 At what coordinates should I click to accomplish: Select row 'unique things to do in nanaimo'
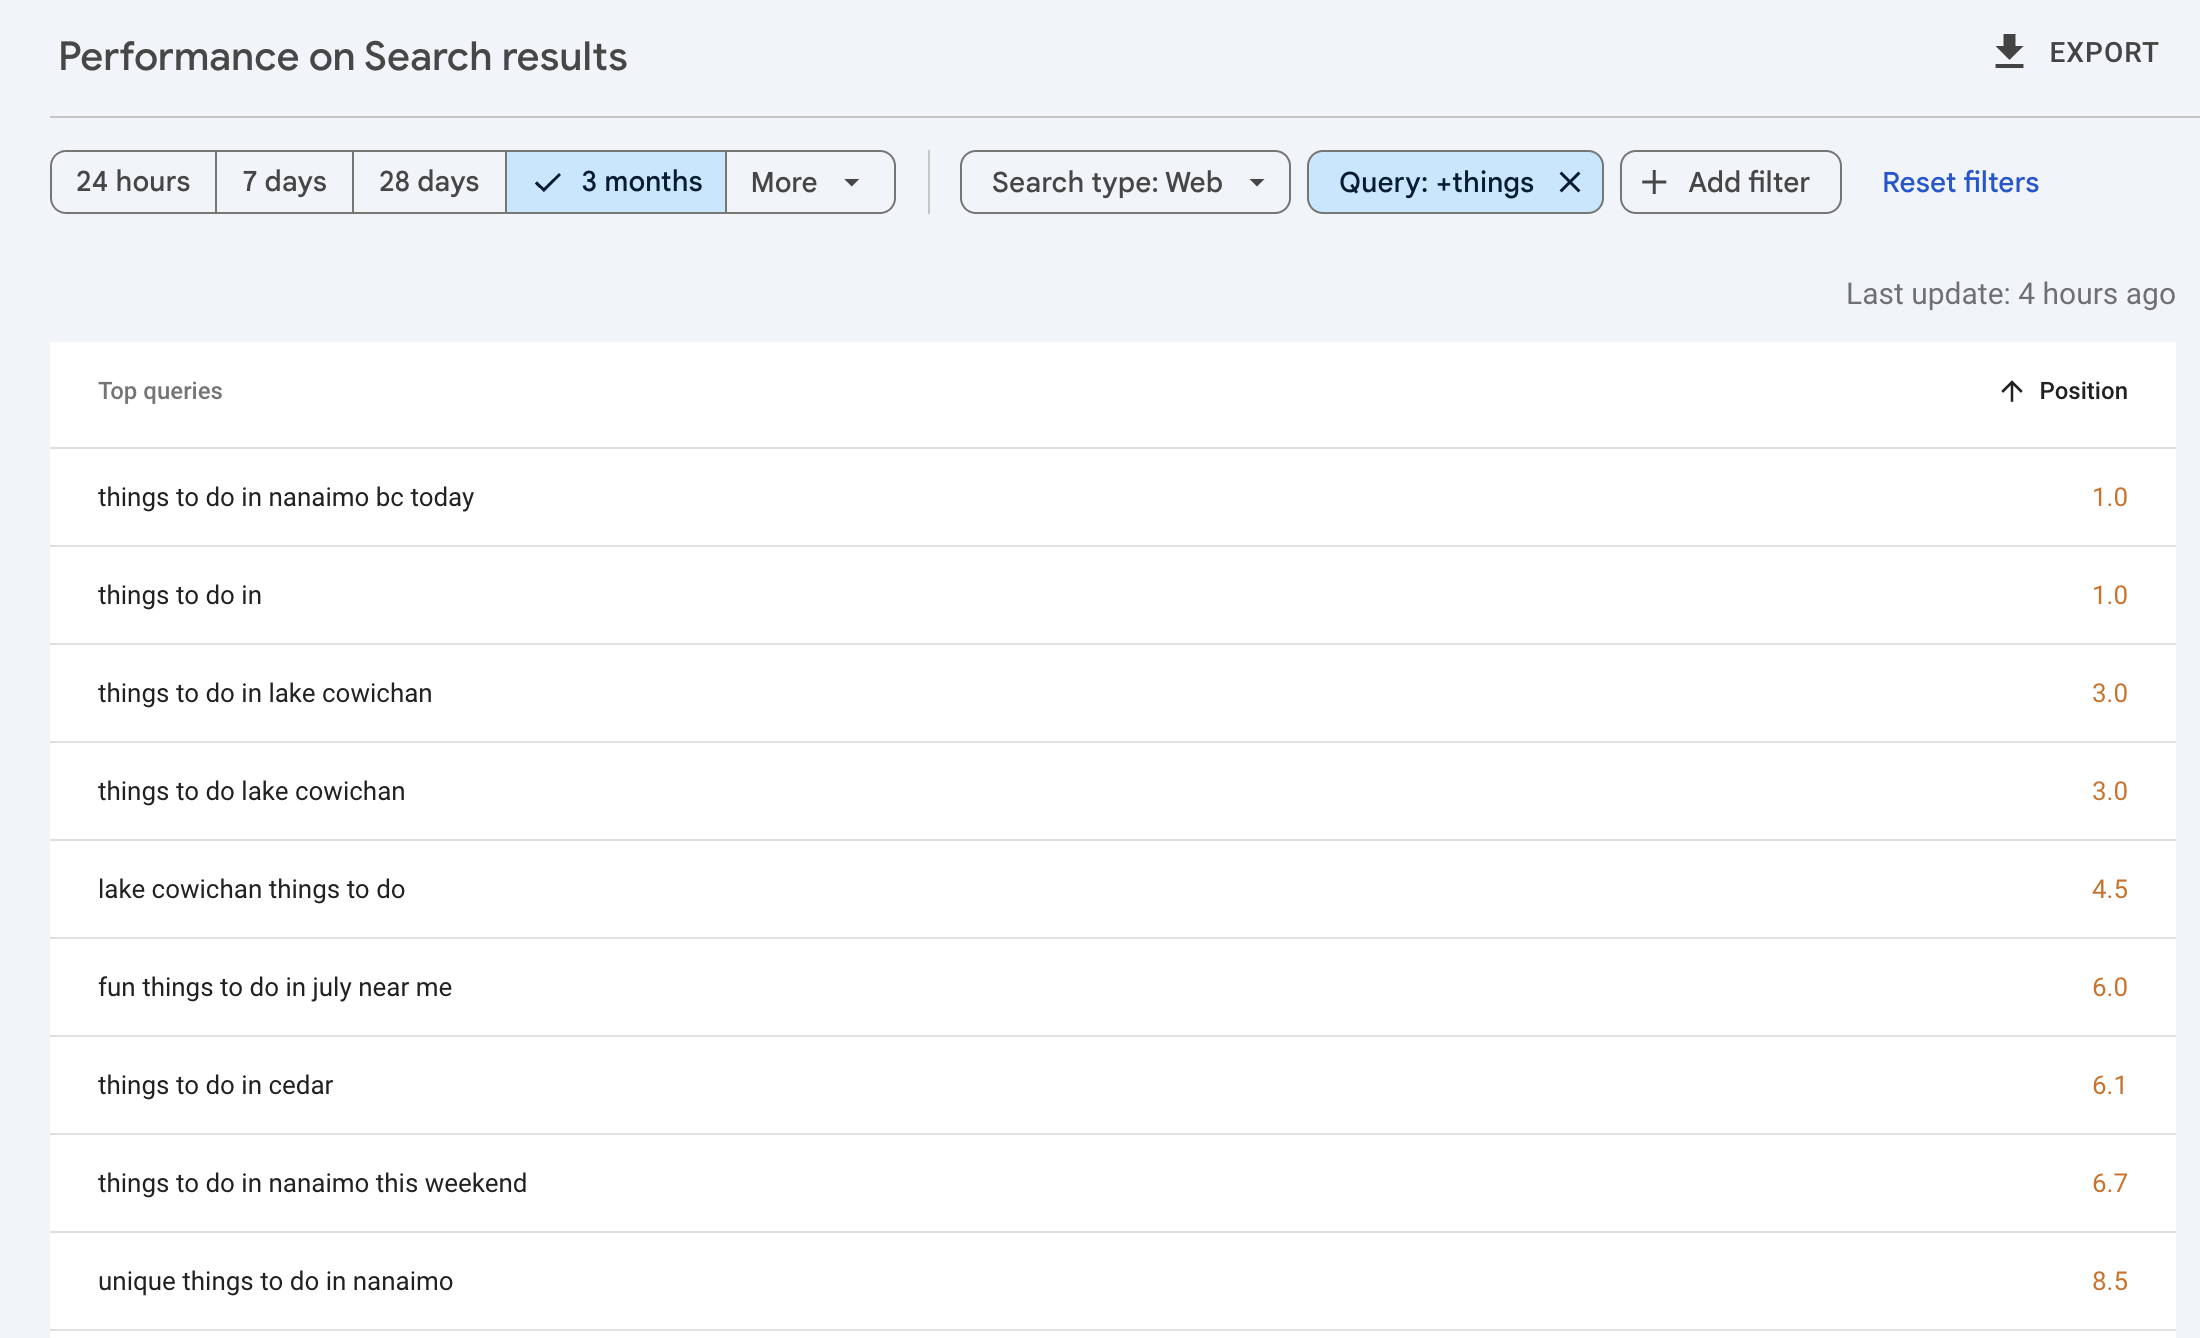pyautogui.click(x=275, y=1281)
